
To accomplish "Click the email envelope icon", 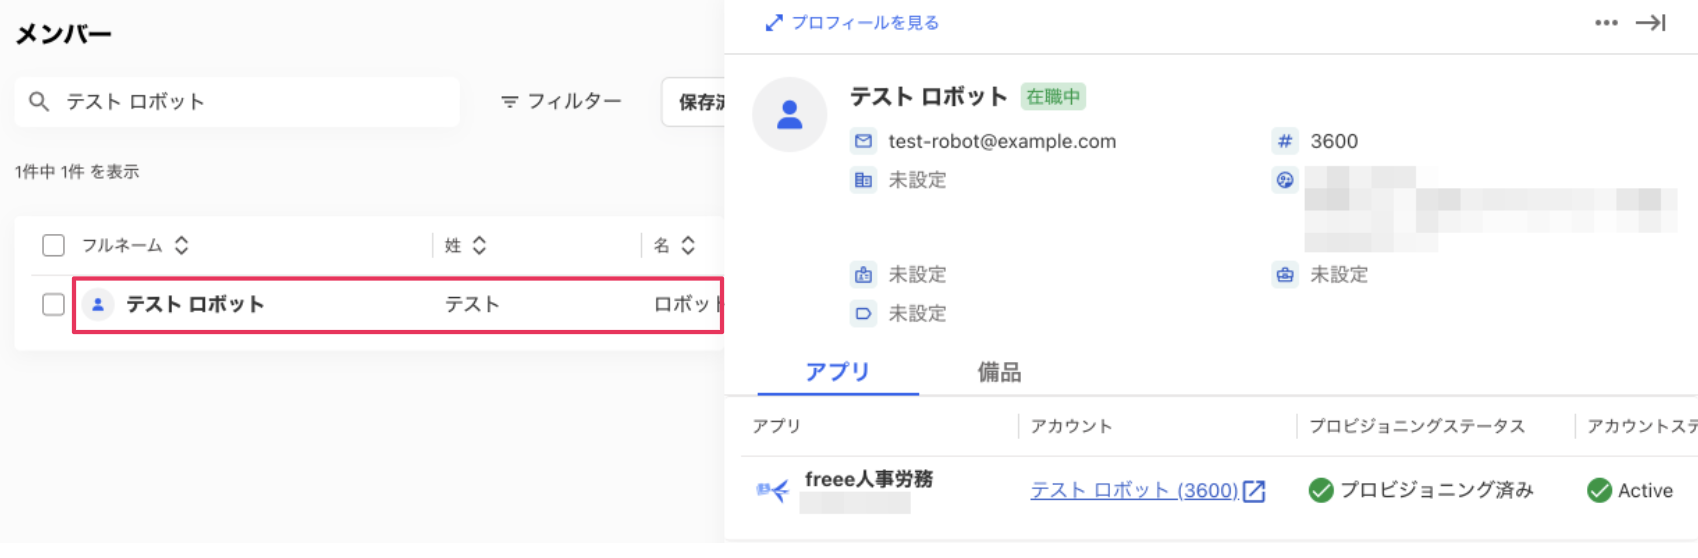I will [x=863, y=141].
